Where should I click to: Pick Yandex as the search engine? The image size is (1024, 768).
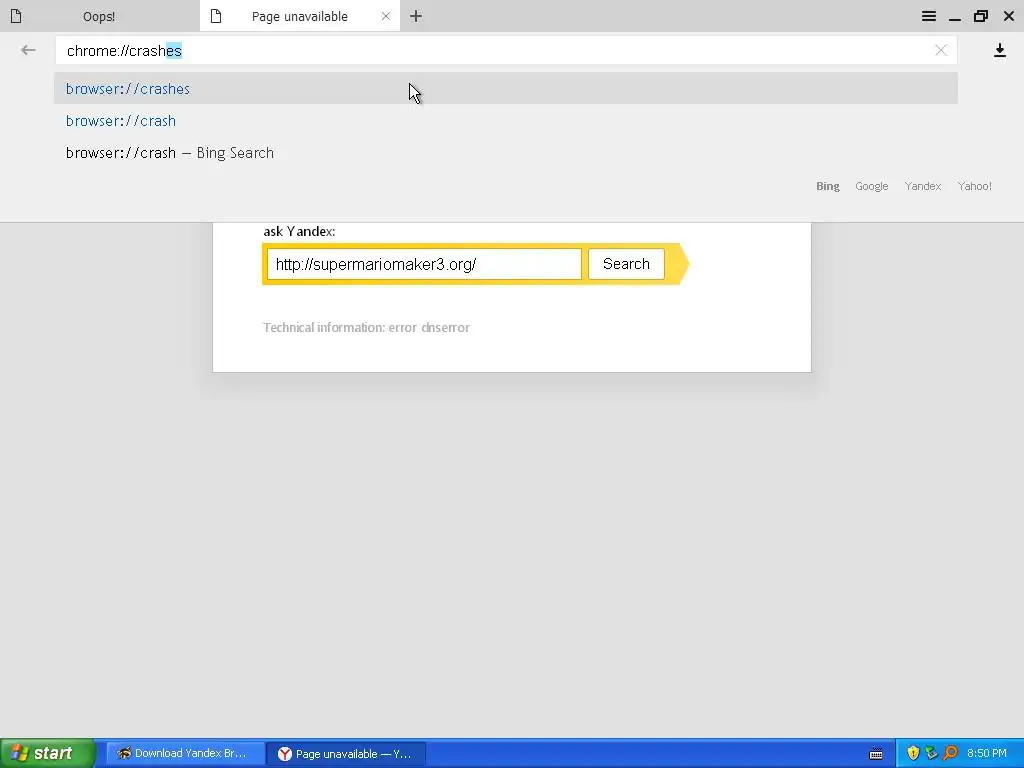click(x=923, y=186)
